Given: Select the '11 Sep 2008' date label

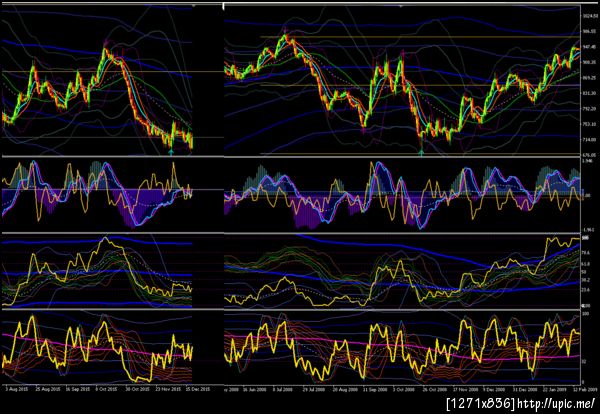Looking at the screenshot, I should (x=375, y=390).
